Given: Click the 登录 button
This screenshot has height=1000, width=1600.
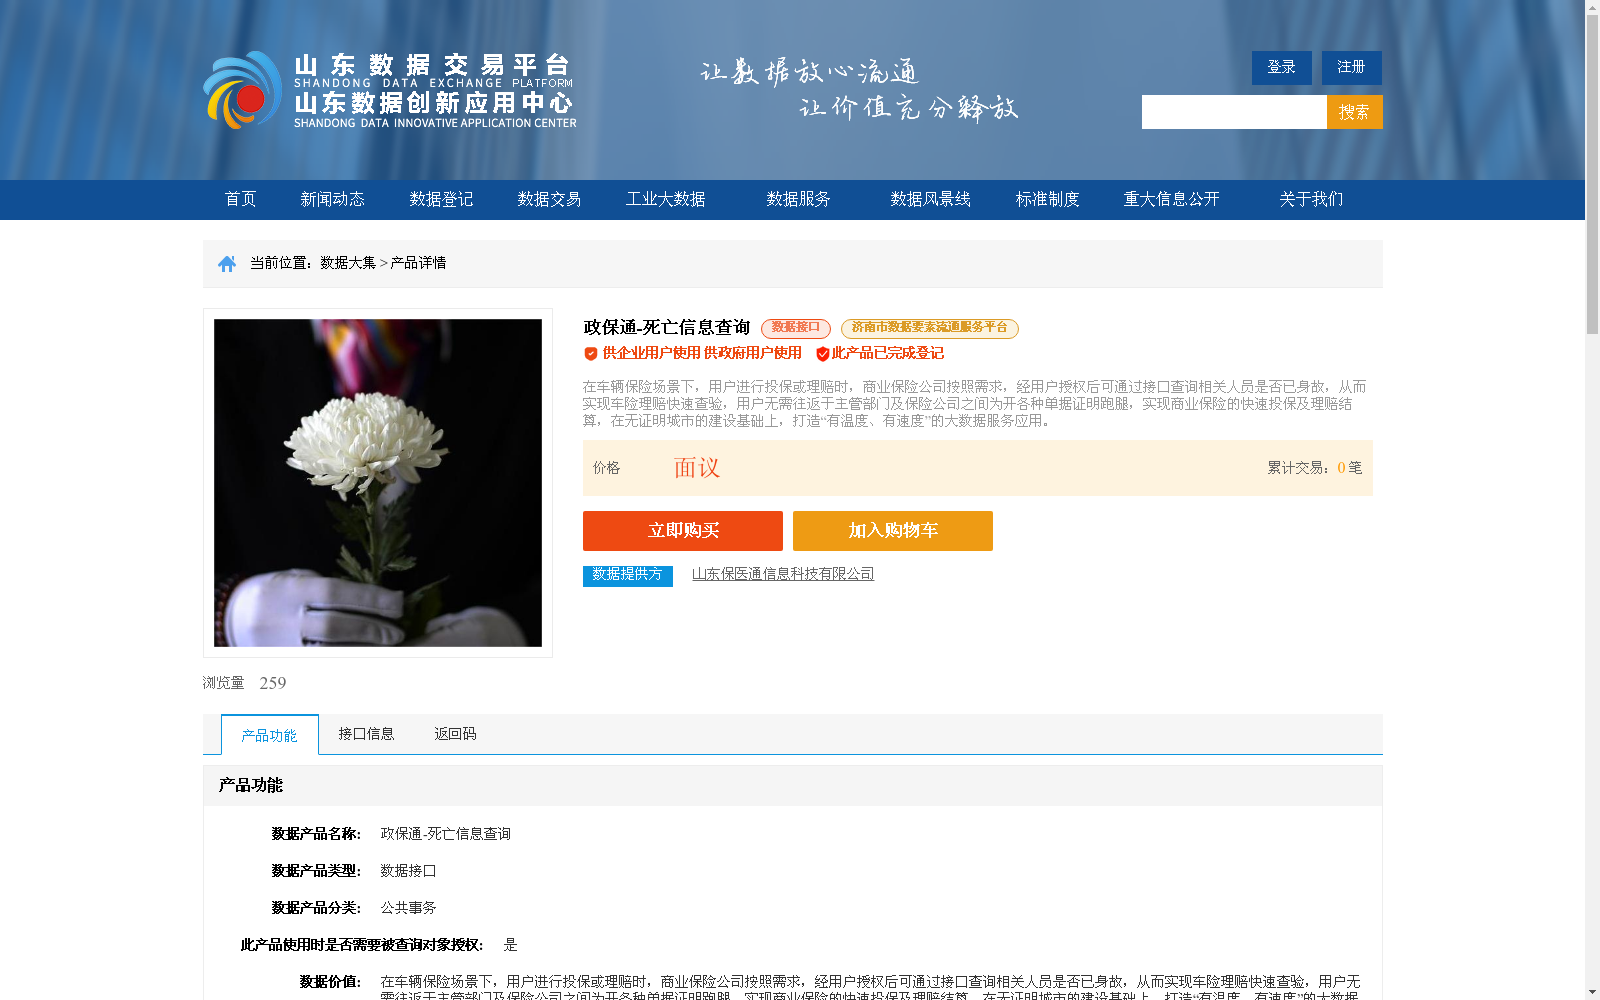Looking at the screenshot, I should (1282, 68).
